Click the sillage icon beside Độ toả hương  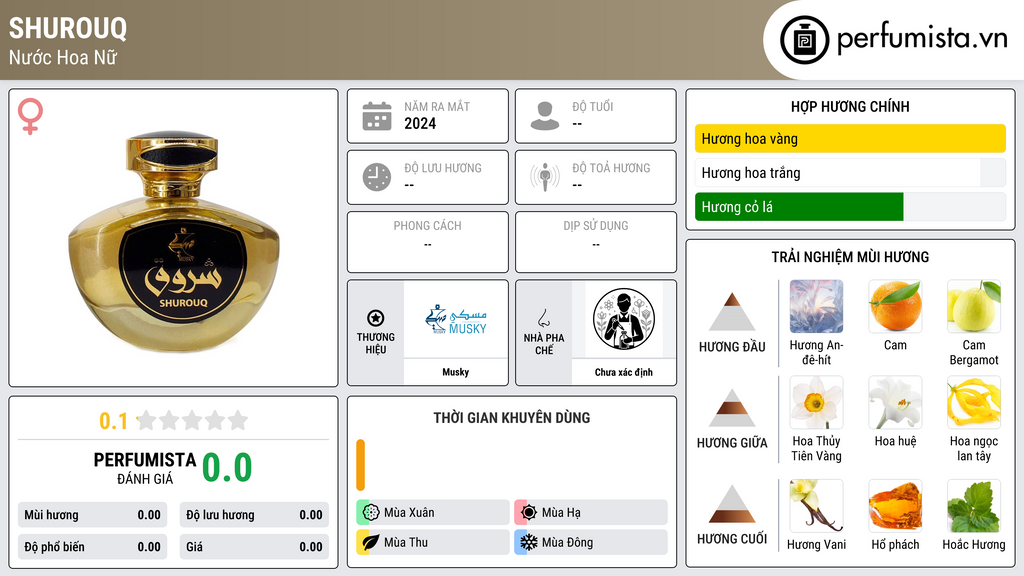(545, 177)
